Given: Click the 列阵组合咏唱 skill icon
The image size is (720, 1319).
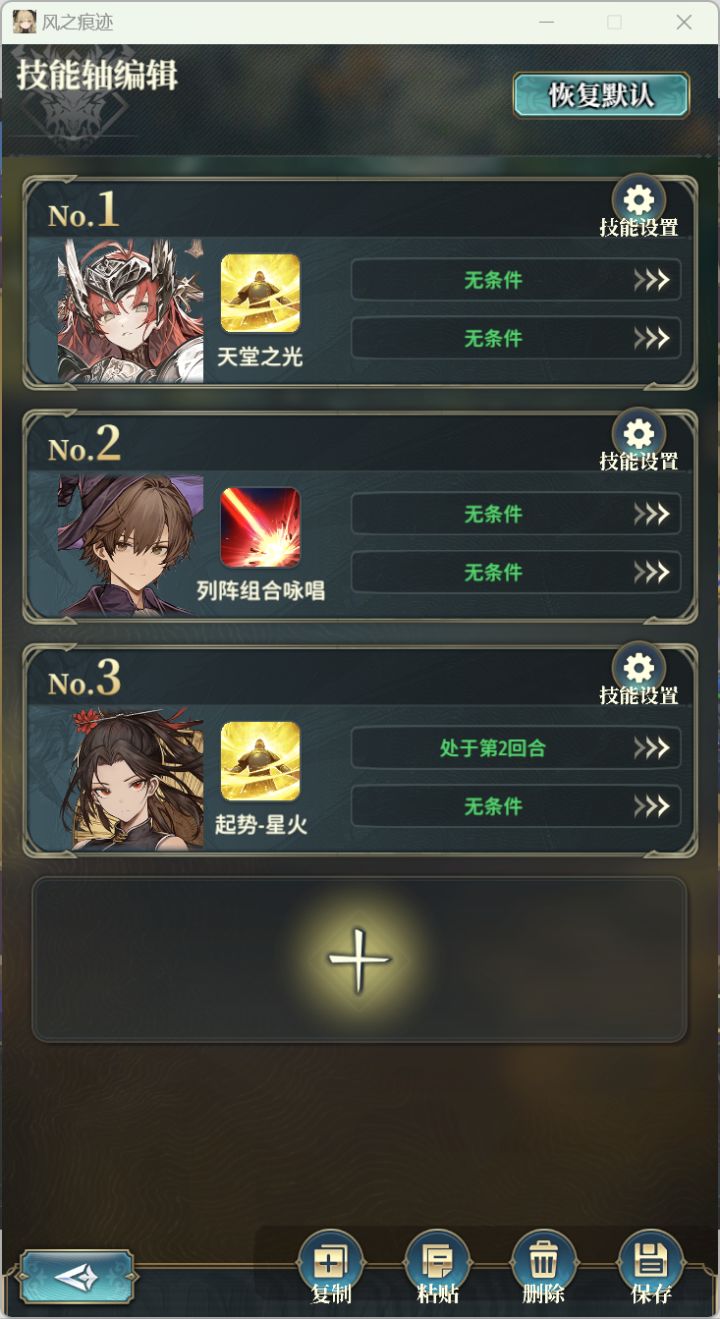Looking at the screenshot, I should [260, 527].
